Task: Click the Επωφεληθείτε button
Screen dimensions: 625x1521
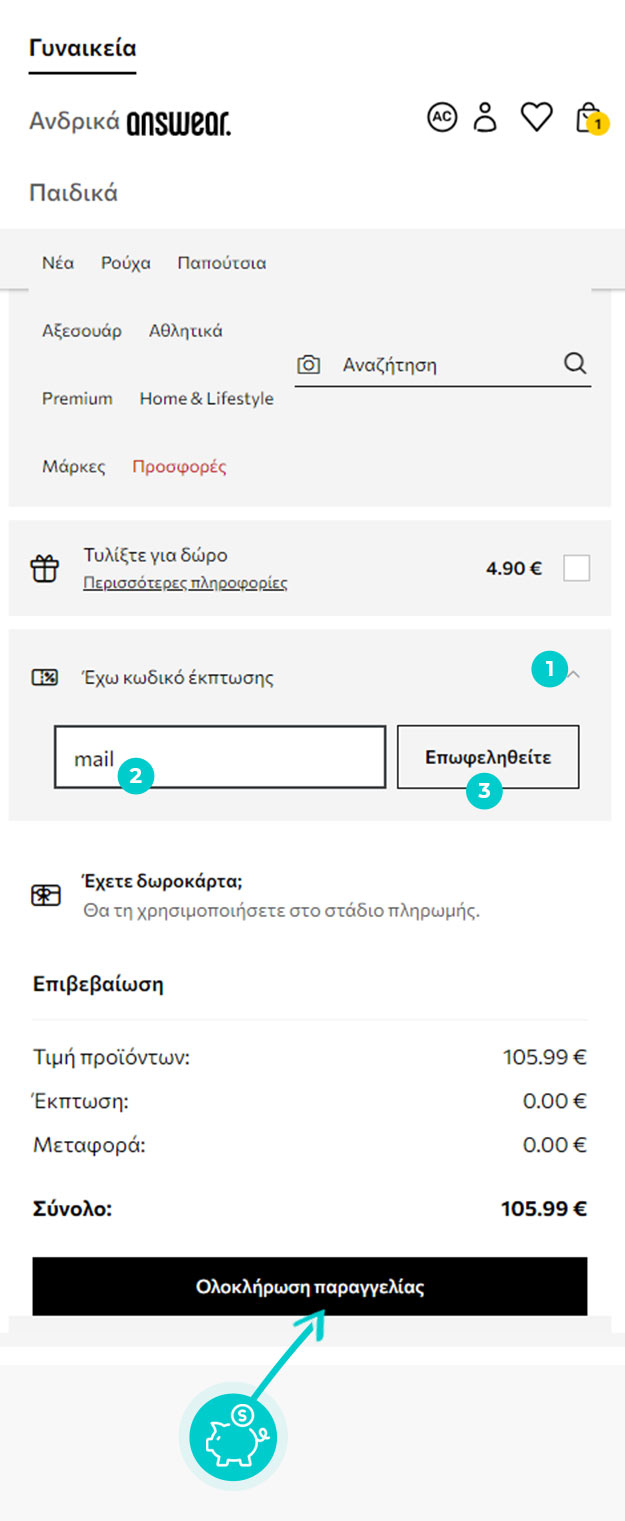Action: click(488, 757)
